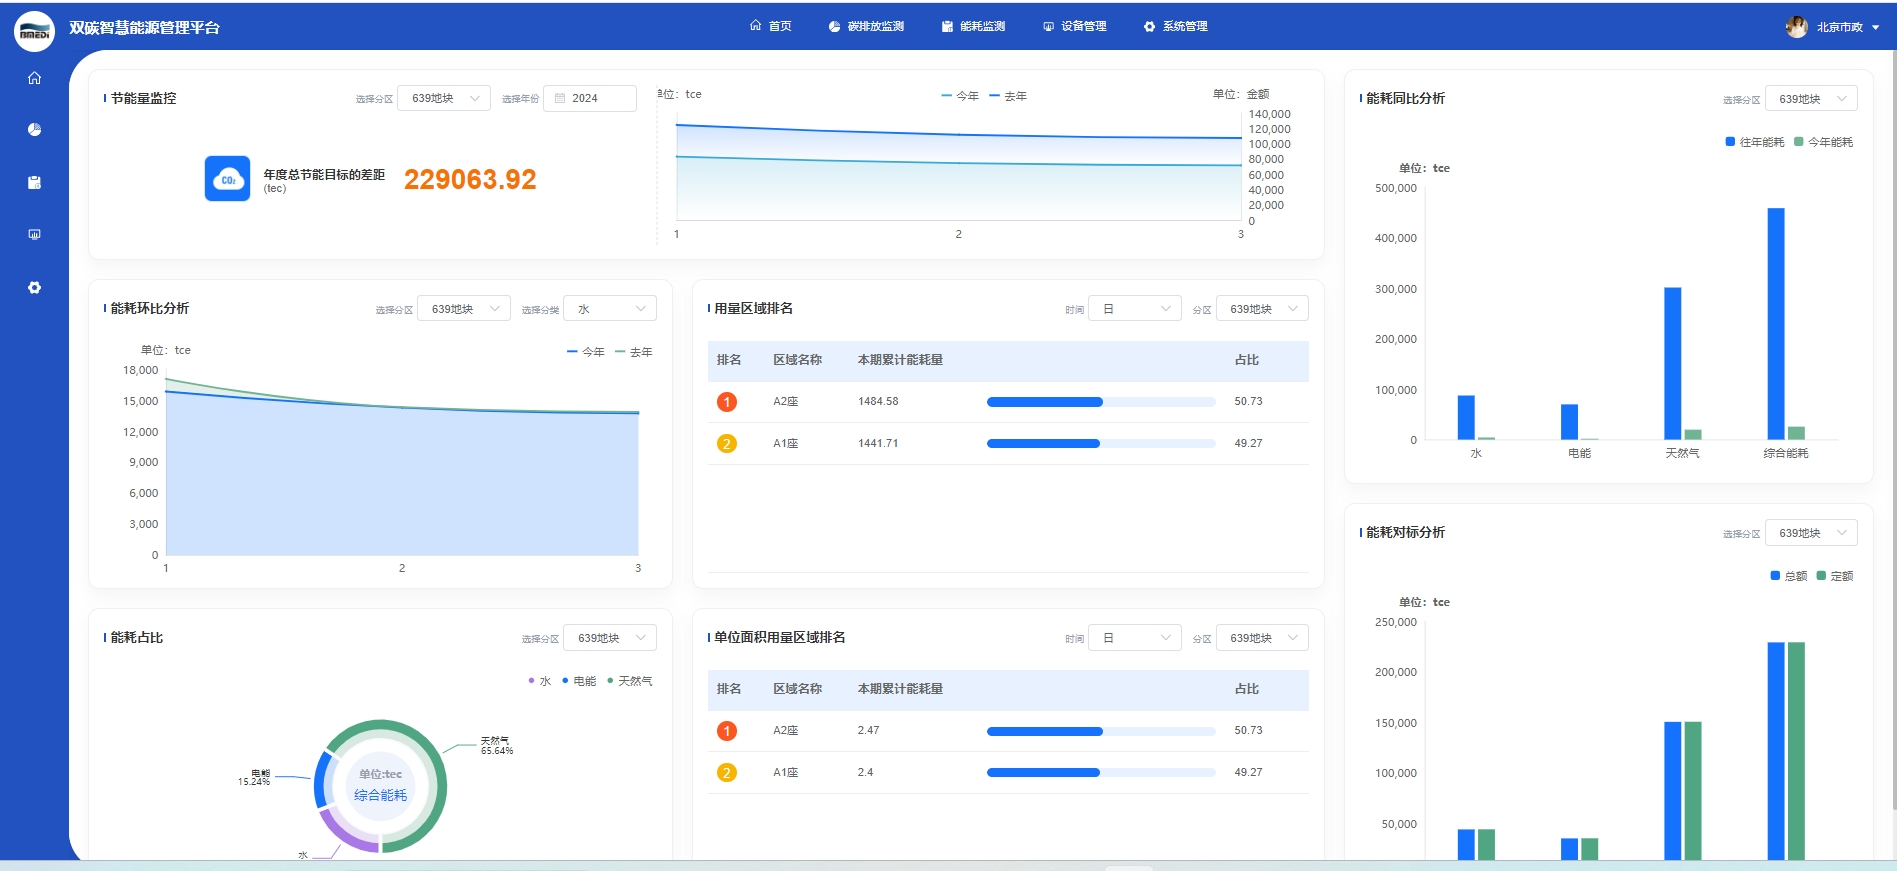Open the gear settings icon in left sidebar
The height and width of the screenshot is (871, 1897).
(34, 287)
